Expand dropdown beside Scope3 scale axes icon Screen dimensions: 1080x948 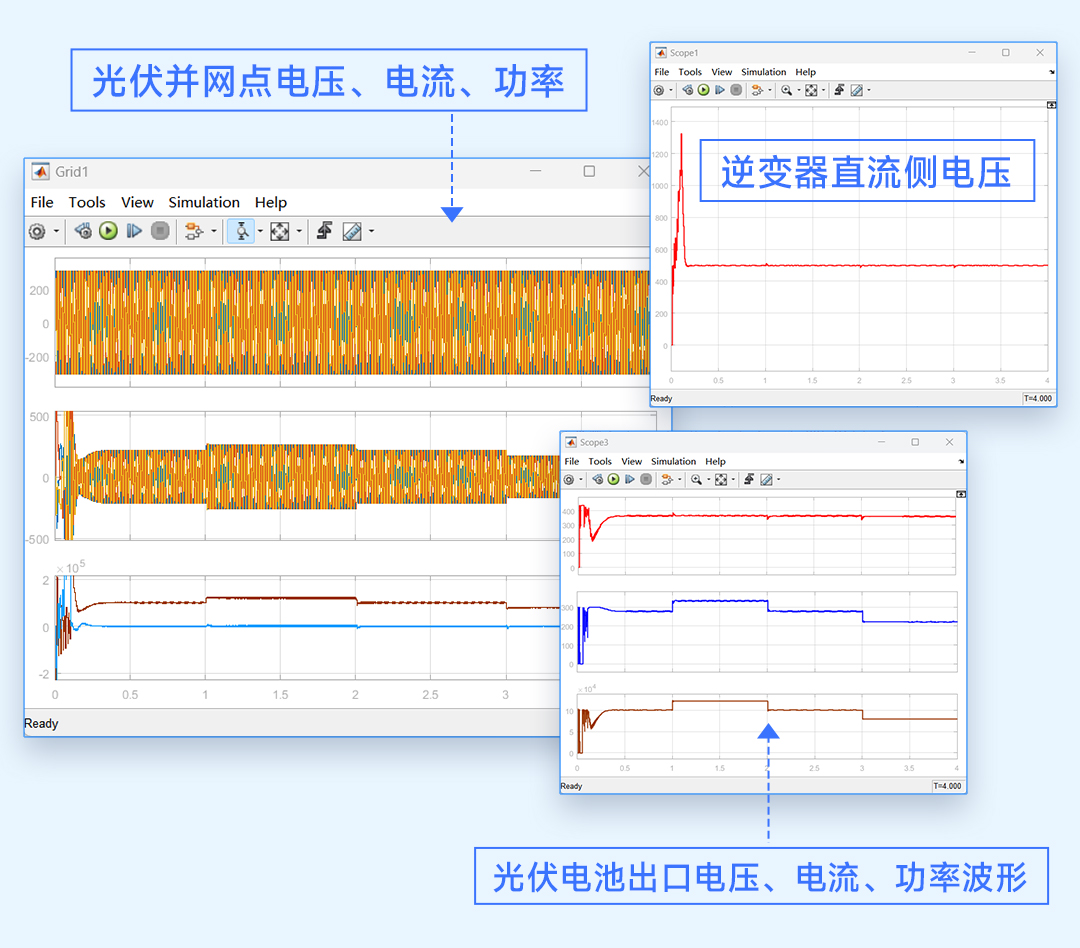(x=733, y=480)
